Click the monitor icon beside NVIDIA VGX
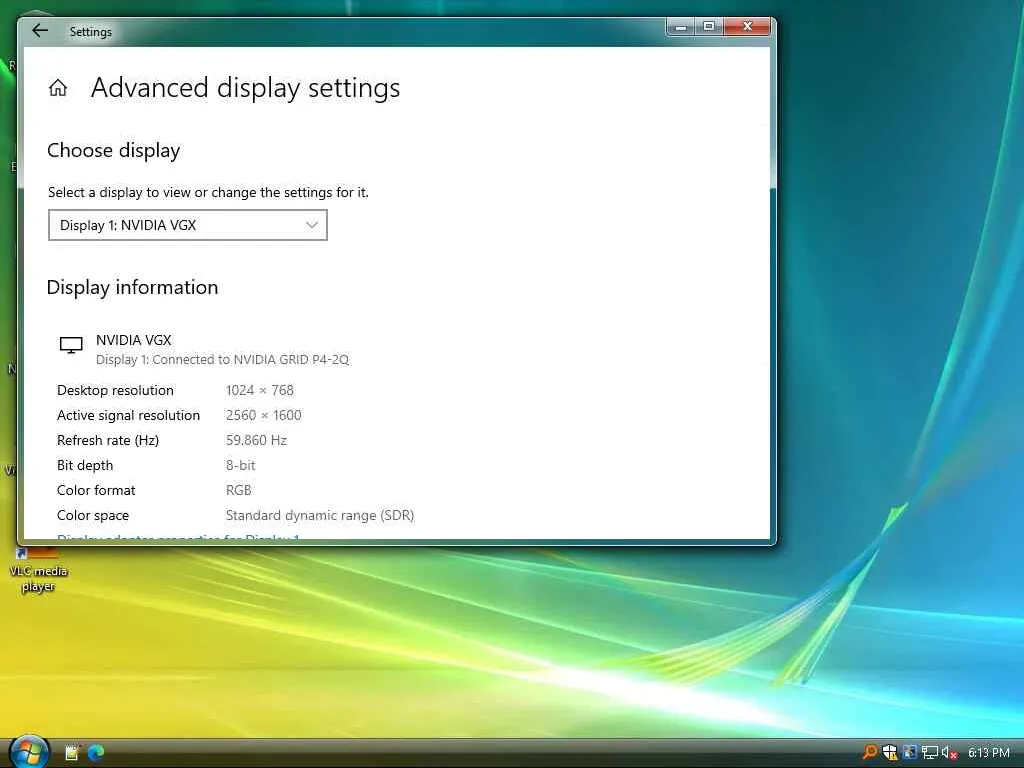 point(71,345)
